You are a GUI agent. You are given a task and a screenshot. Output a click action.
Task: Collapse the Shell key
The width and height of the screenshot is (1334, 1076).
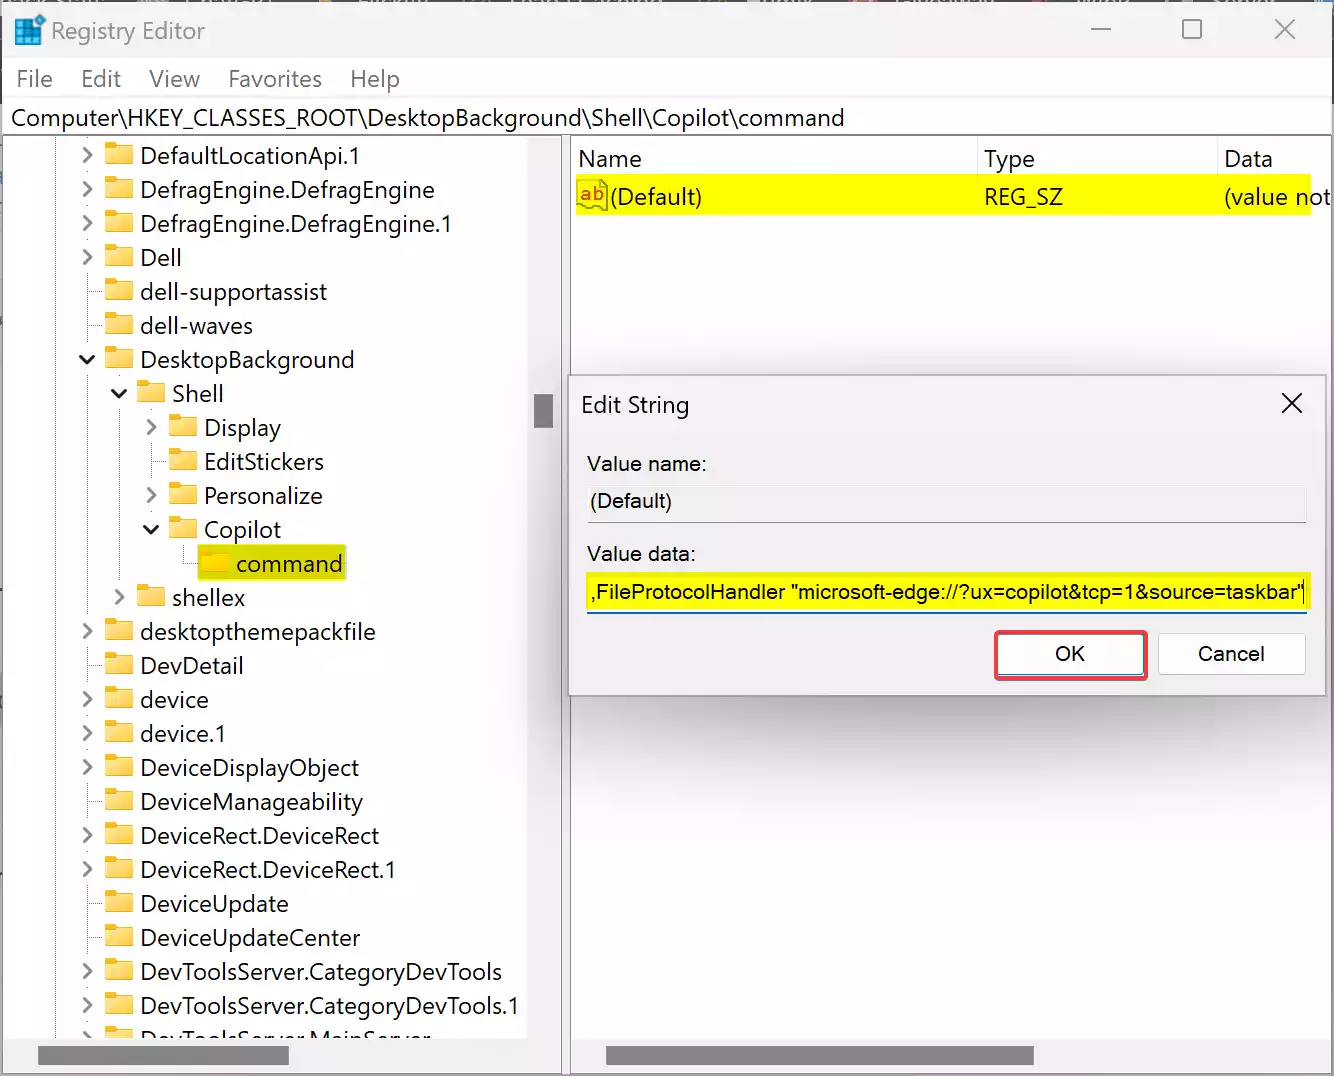pos(119,393)
